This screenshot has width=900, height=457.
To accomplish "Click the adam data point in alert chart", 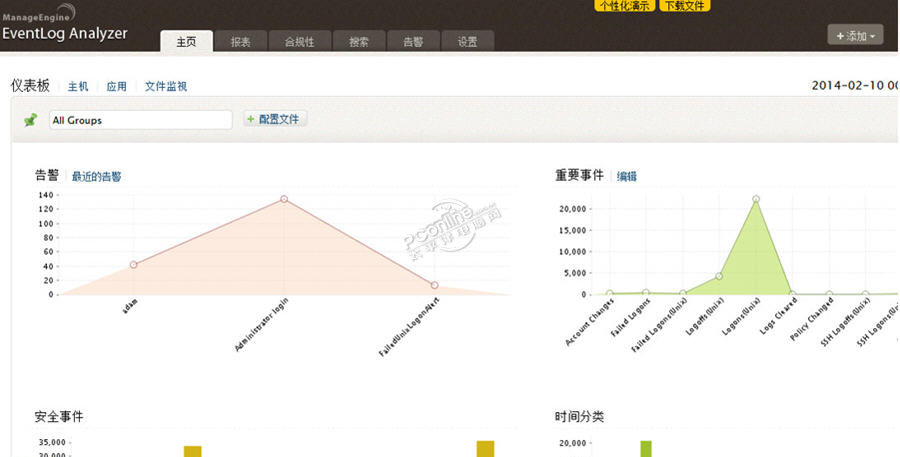I will tap(134, 265).
